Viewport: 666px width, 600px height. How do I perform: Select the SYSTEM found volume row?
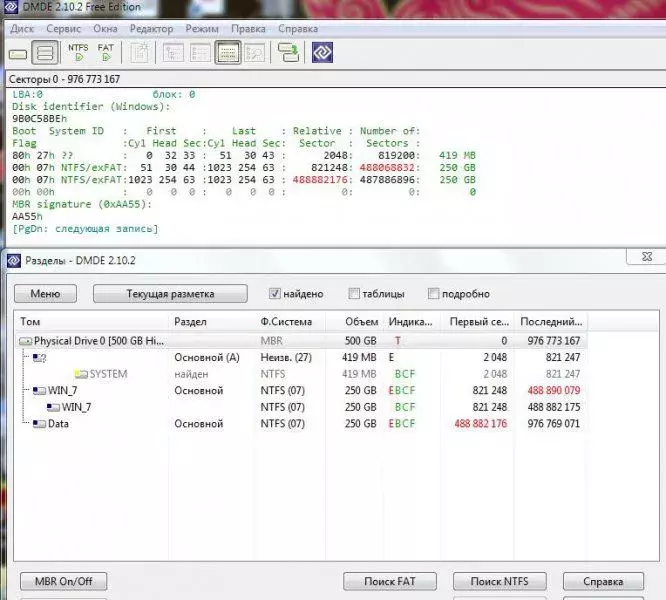tap(302, 374)
